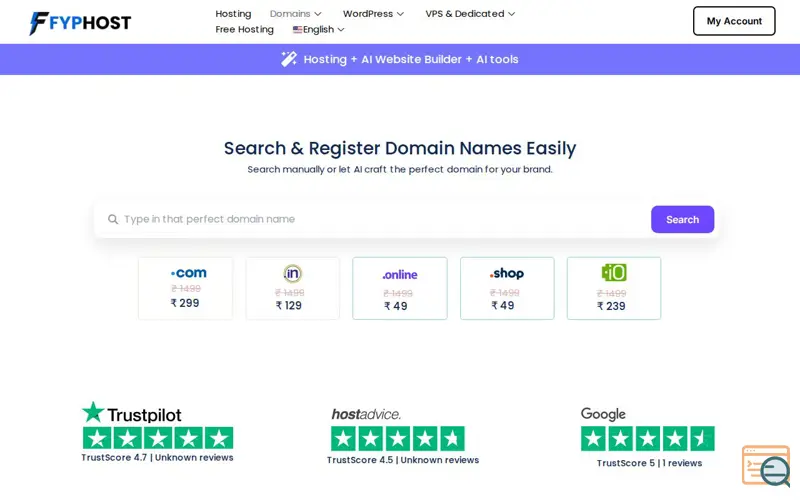Image resolution: width=800 pixels, height=500 pixels.
Task: Open the English language selector
Action: coord(318,30)
